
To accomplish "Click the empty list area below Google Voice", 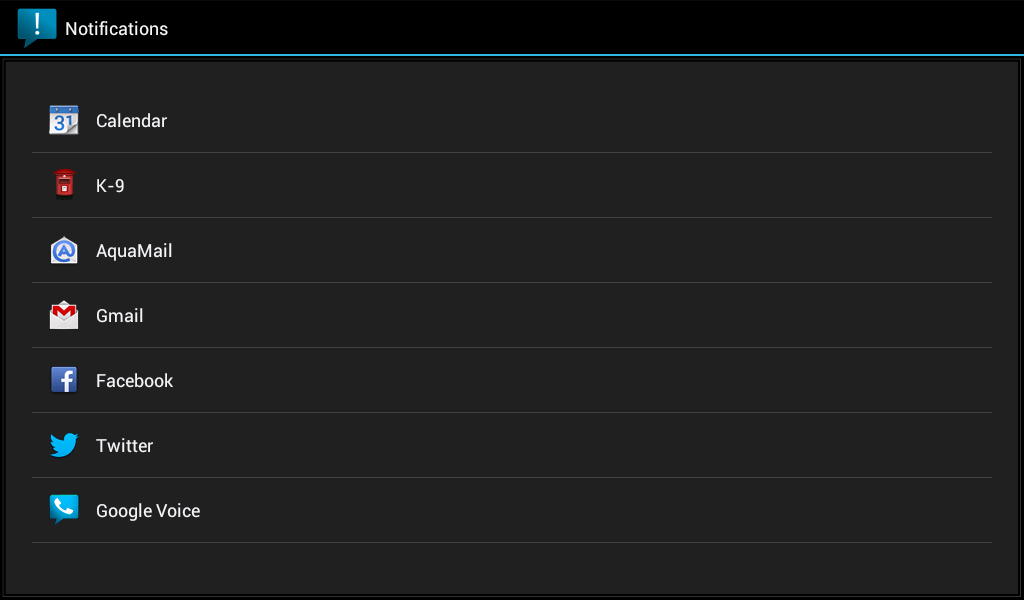I will tap(512, 567).
